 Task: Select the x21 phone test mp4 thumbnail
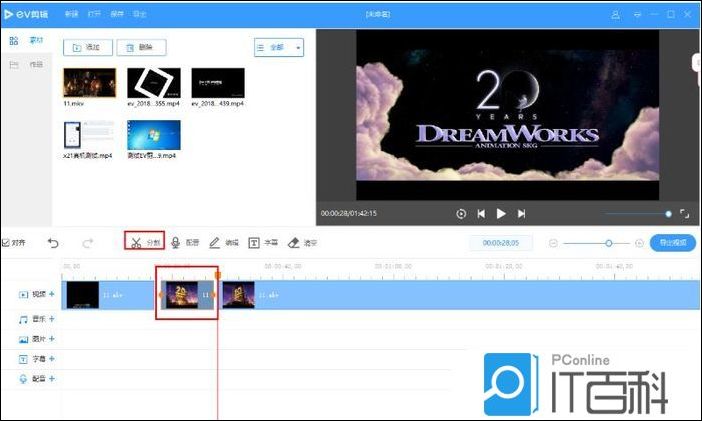pos(89,135)
